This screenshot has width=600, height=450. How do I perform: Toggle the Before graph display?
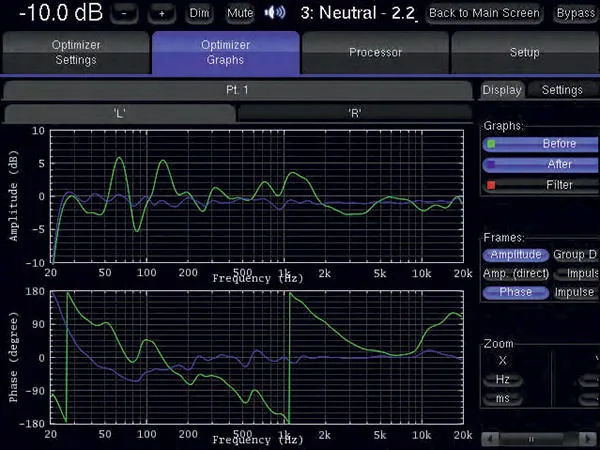click(541, 144)
